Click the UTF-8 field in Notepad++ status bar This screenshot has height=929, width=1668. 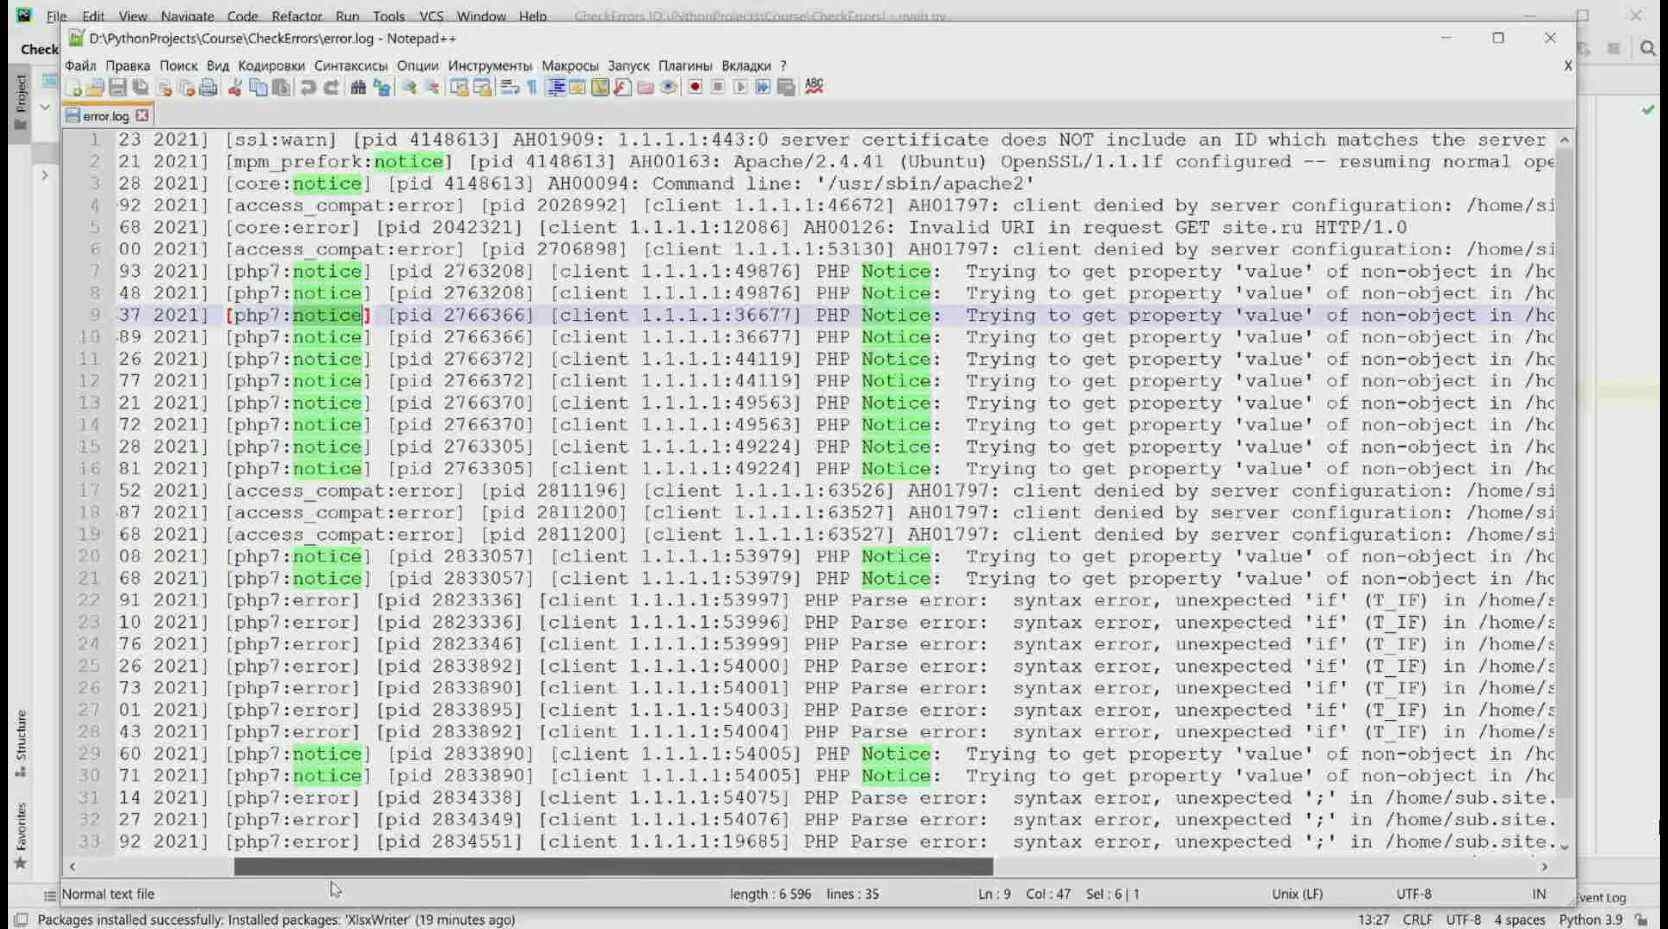[1413, 894]
